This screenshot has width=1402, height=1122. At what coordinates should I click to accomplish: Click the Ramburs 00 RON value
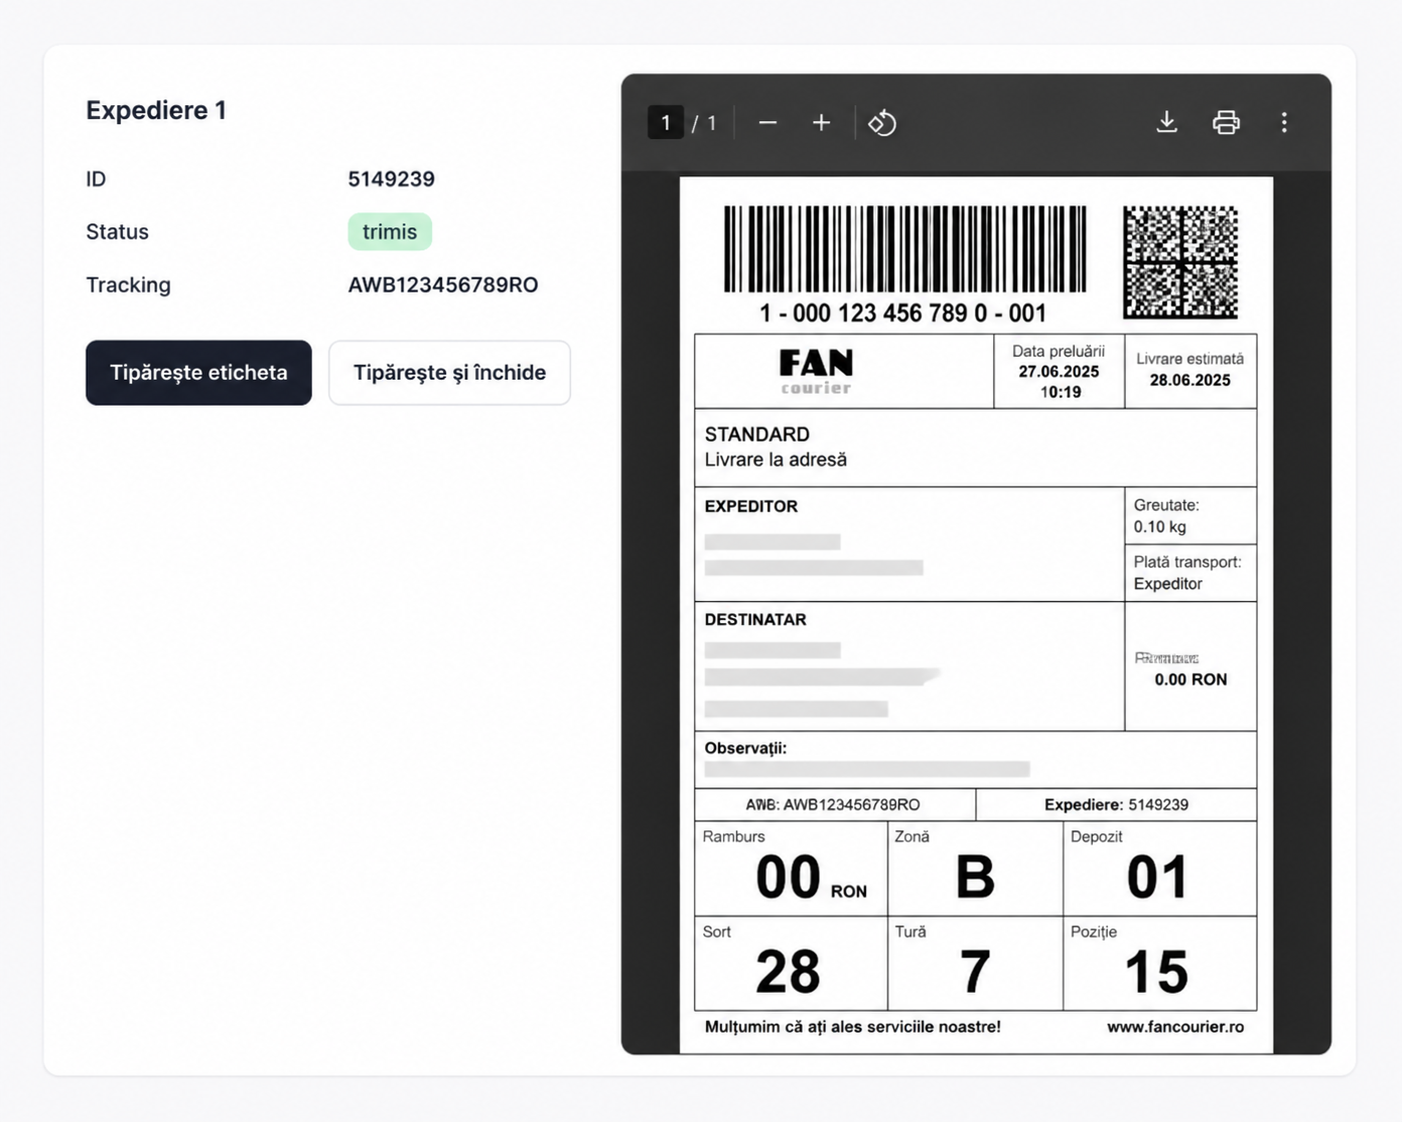tap(811, 878)
